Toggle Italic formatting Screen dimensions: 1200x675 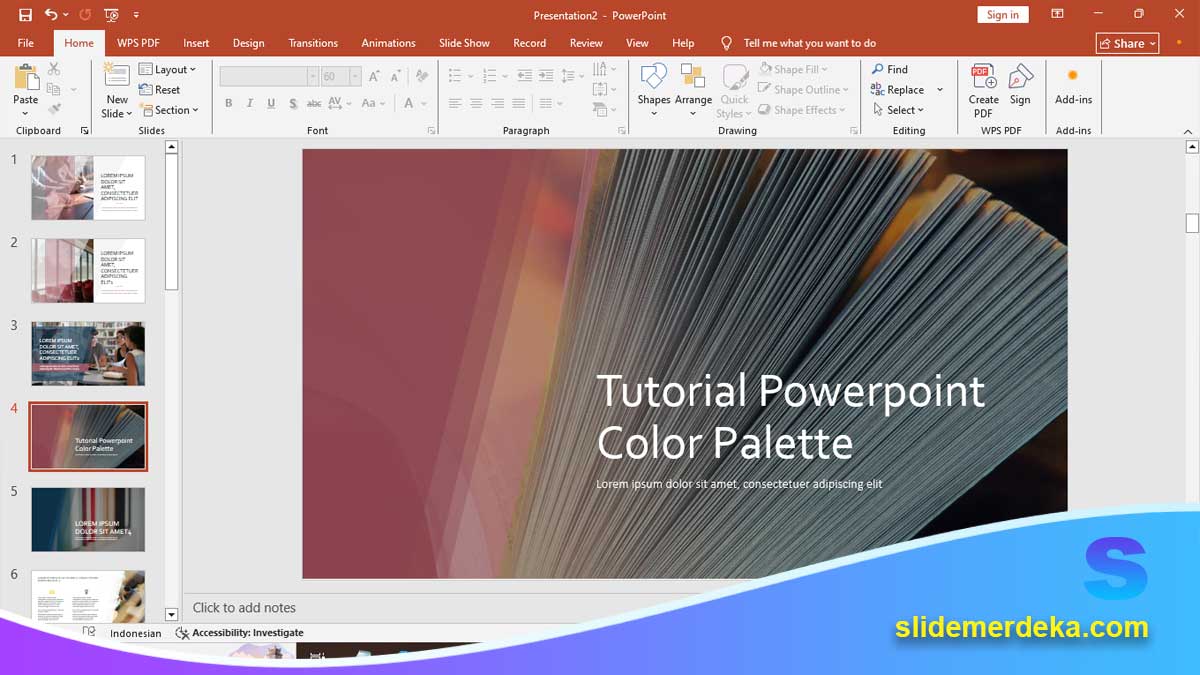click(x=250, y=103)
